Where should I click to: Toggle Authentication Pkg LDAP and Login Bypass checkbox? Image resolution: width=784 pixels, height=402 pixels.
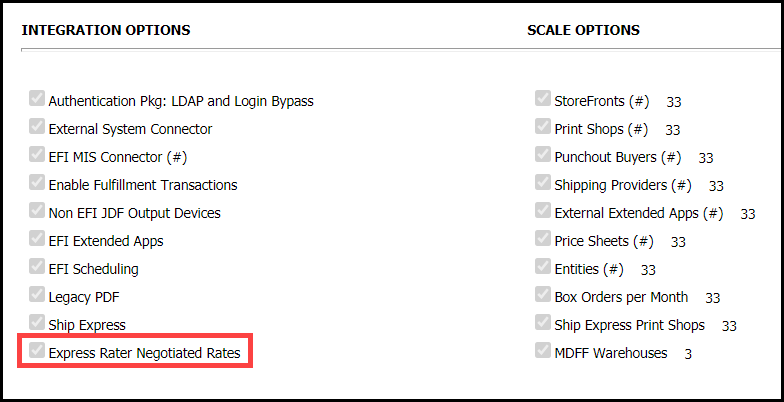[37, 99]
